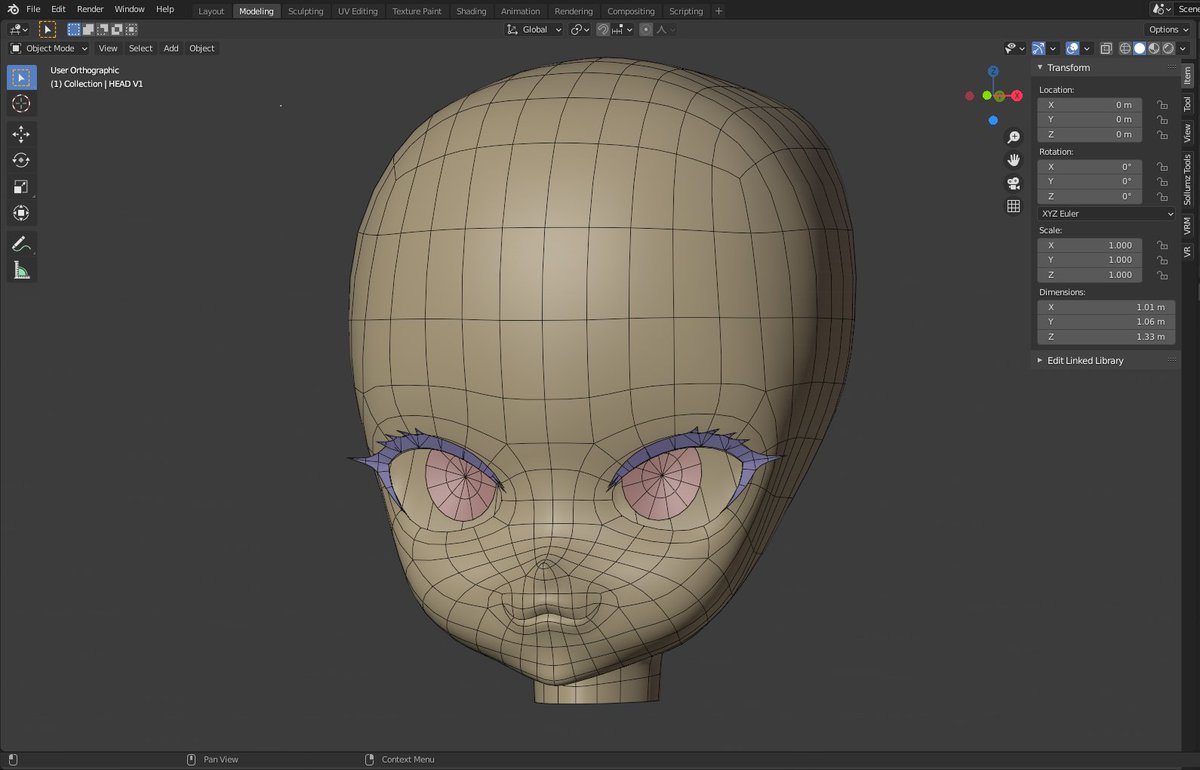1200x770 pixels.
Task: Switch to the Sculpting workspace tab
Action: click(305, 11)
